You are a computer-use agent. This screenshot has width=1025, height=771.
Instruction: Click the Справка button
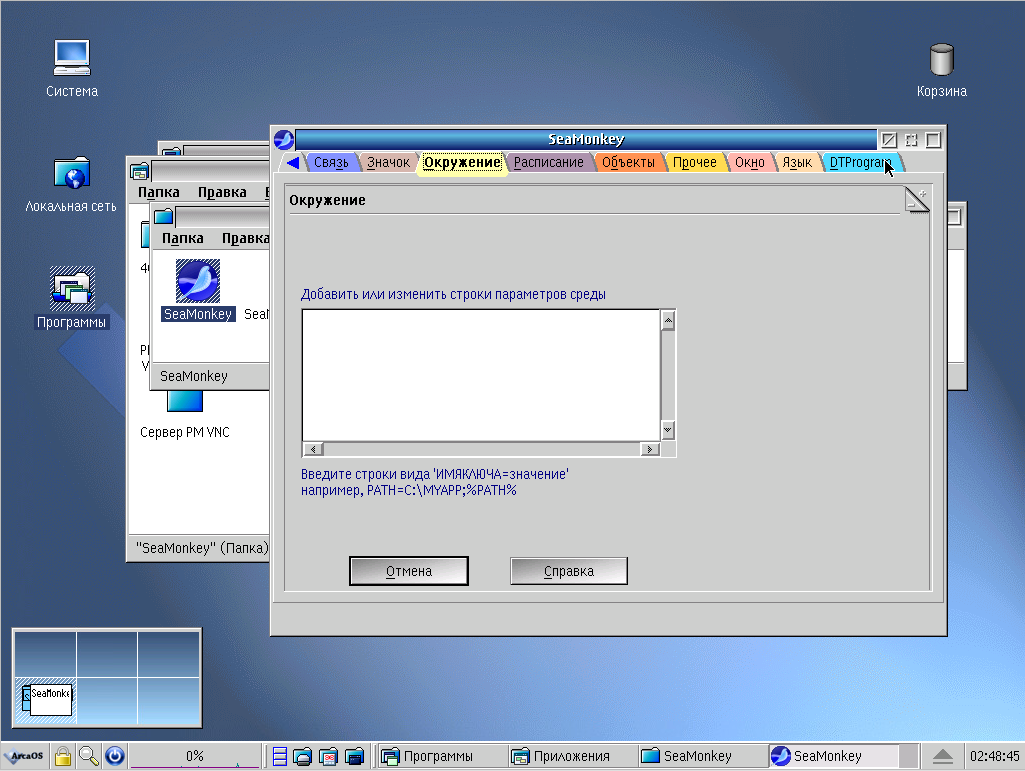point(569,571)
